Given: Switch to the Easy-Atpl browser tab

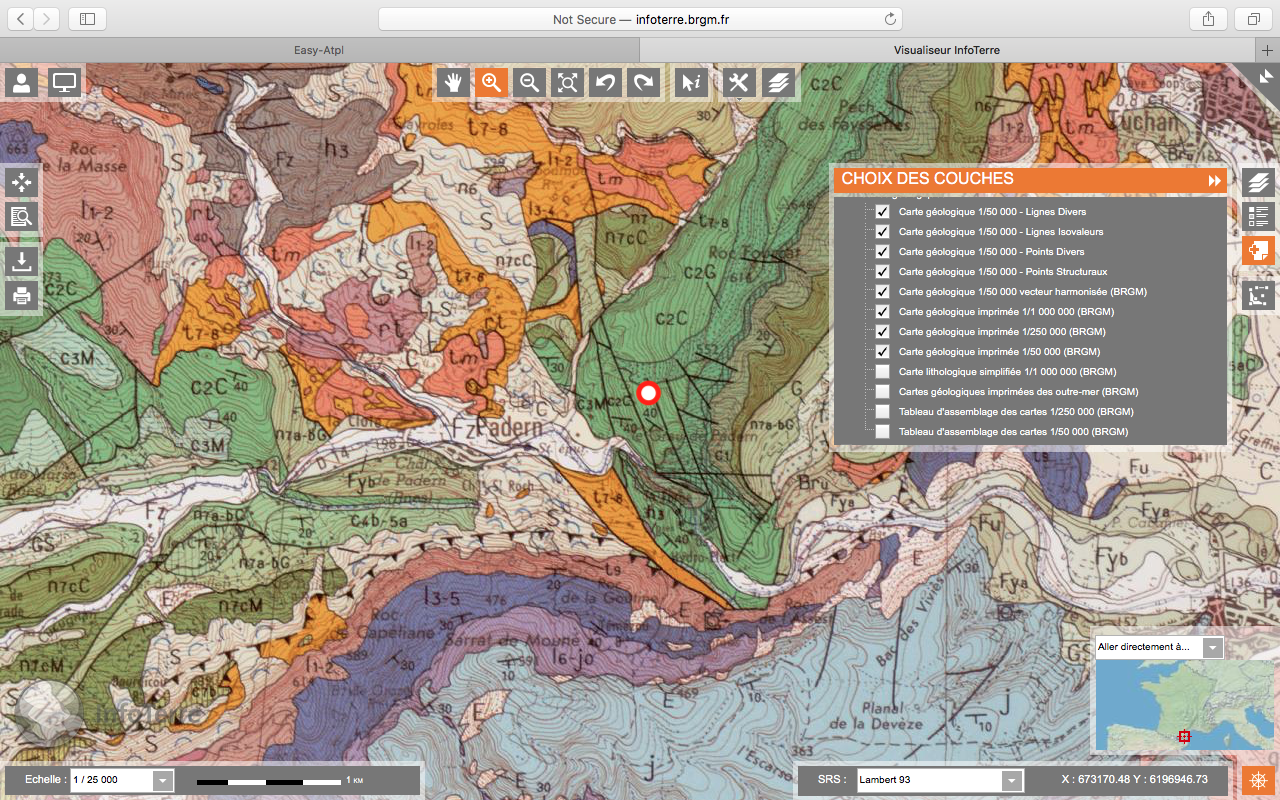Looking at the screenshot, I should pyautogui.click(x=320, y=50).
